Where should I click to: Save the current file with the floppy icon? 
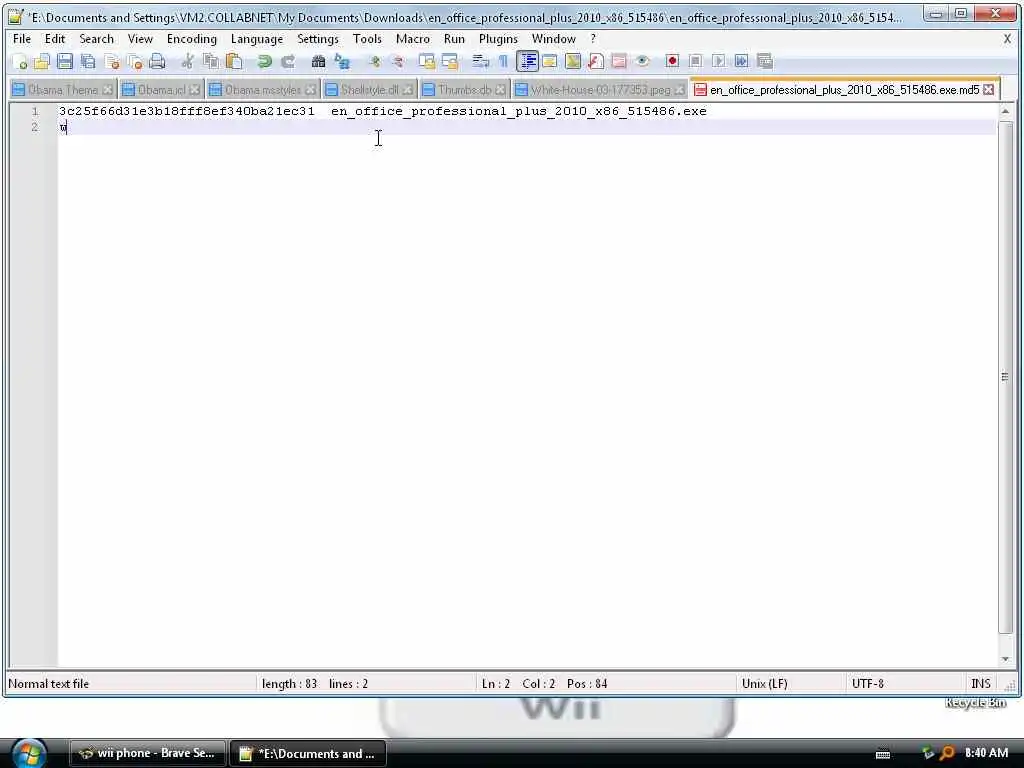click(x=65, y=61)
